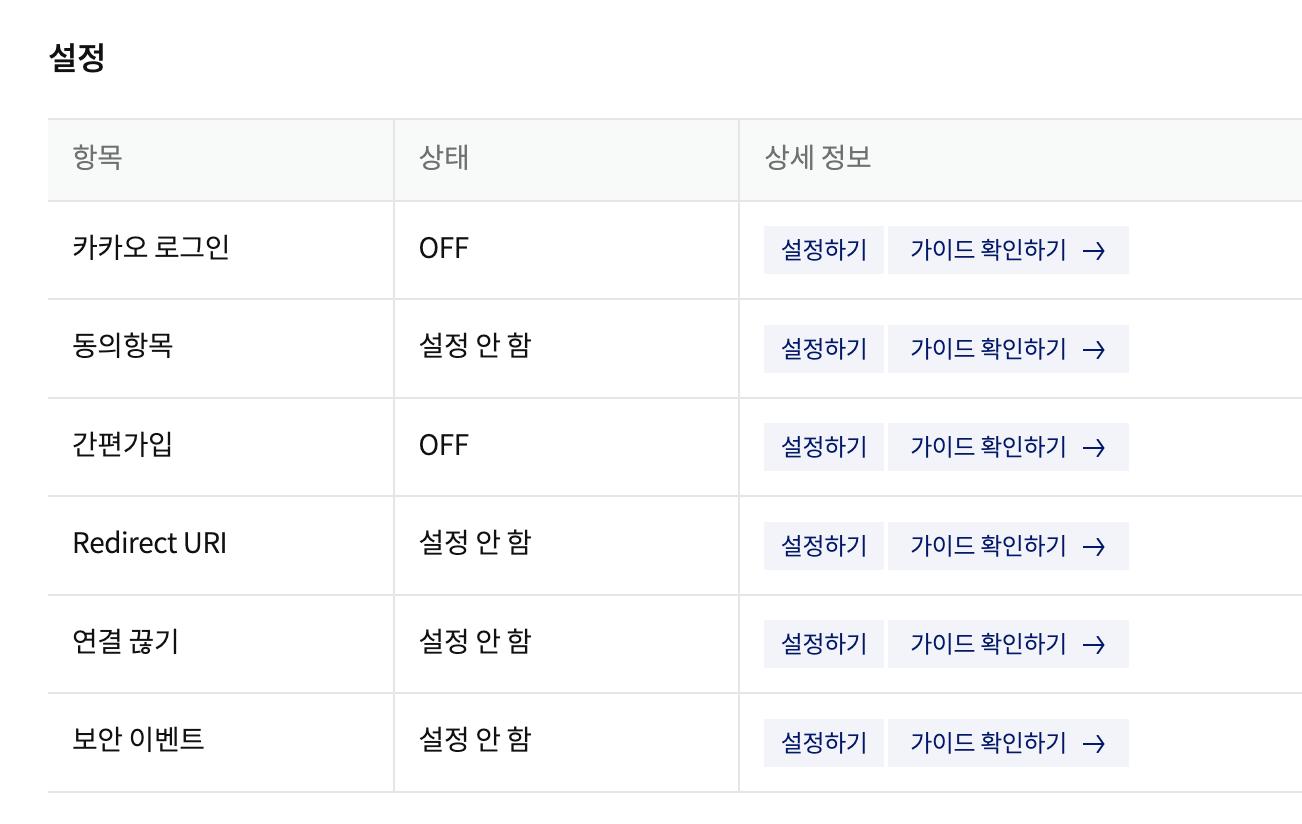Open 가이드 확인하기 for 동의항목
Screen dimensions: 1302x824
1008,349
